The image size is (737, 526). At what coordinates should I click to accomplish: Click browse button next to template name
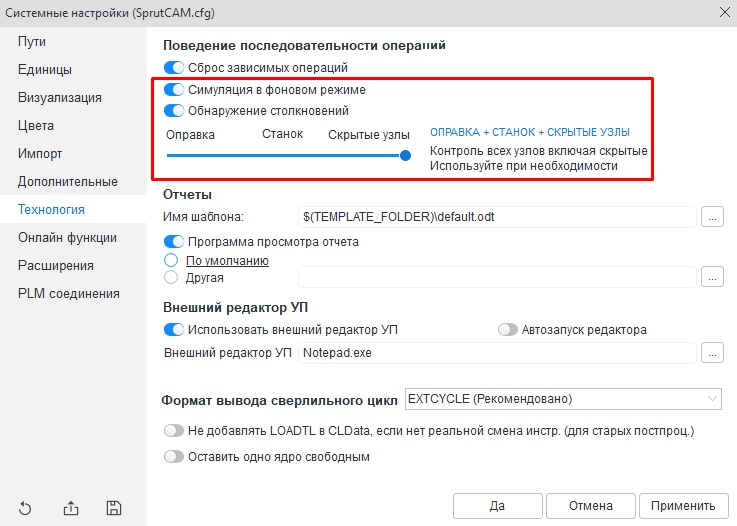pyautogui.click(x=712, y=216)
